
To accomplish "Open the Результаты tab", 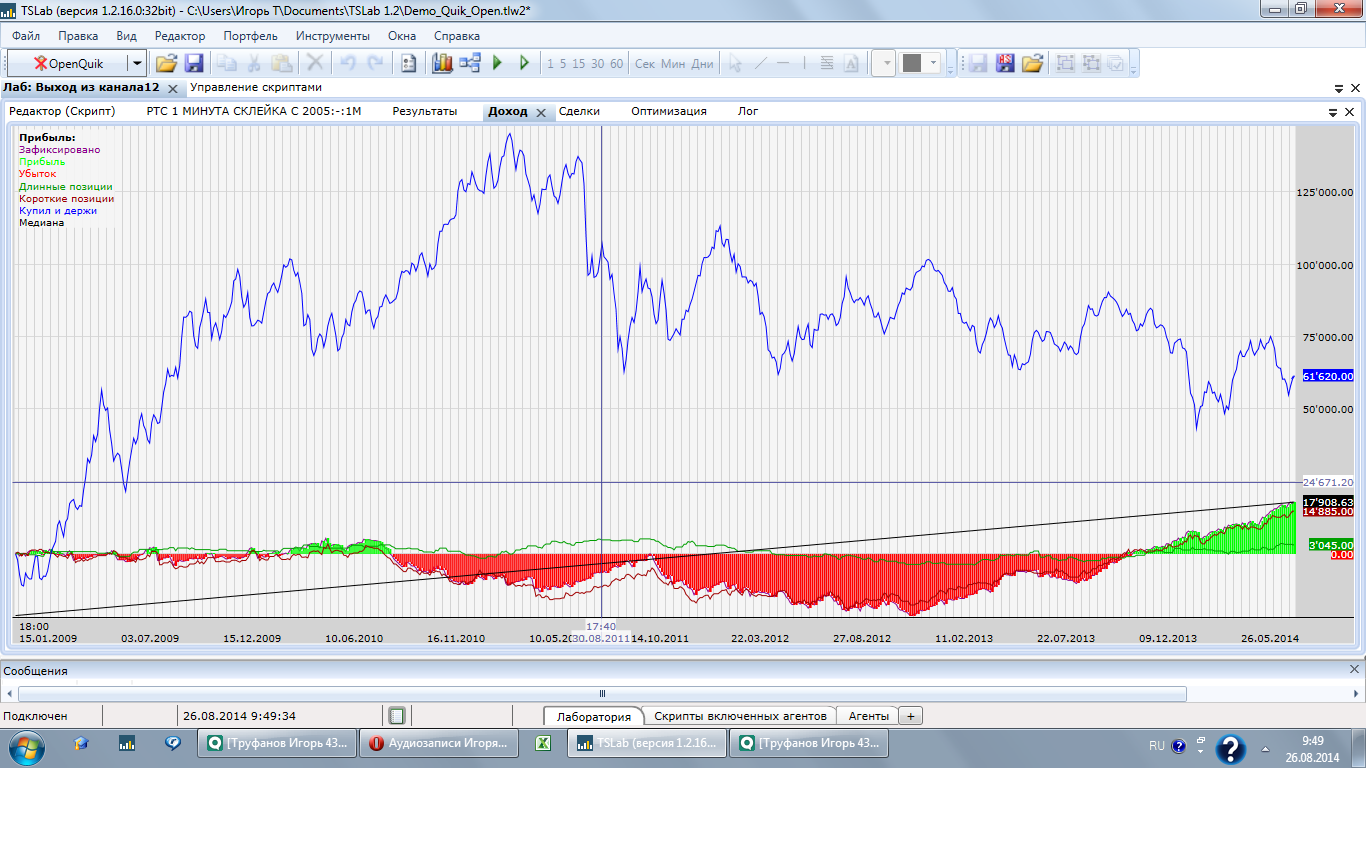I will [x=424, y=111].
